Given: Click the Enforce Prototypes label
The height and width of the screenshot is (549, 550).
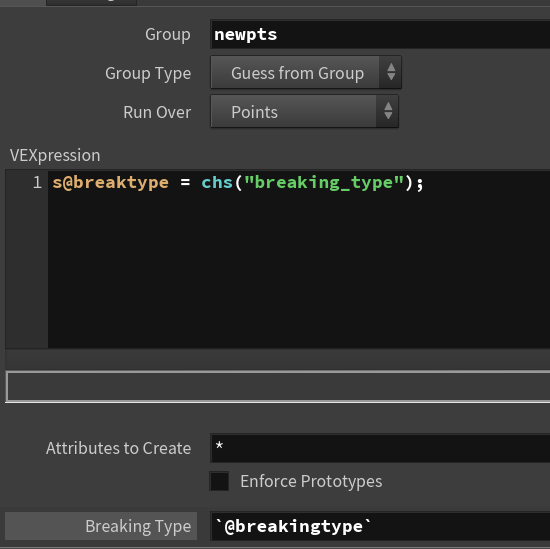Looking at the screenshot, I should point(311,481).
